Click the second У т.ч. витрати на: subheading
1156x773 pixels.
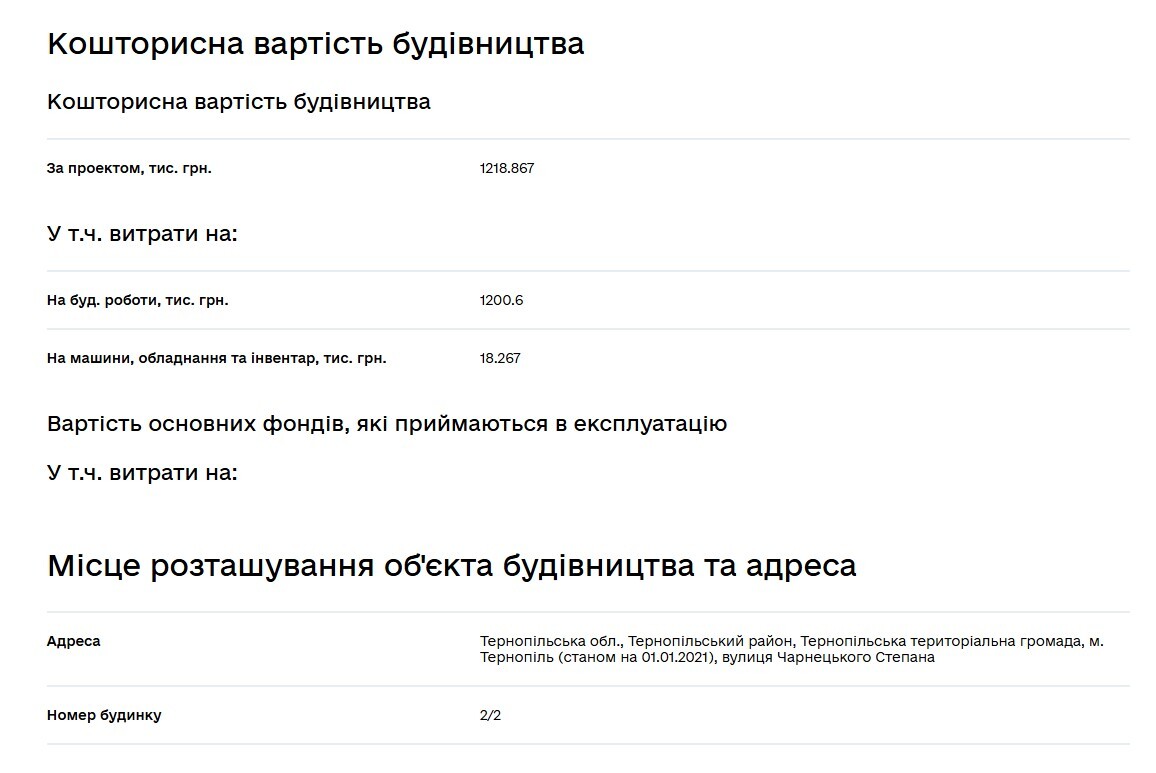pyautogui.click(x=142, y=473)
